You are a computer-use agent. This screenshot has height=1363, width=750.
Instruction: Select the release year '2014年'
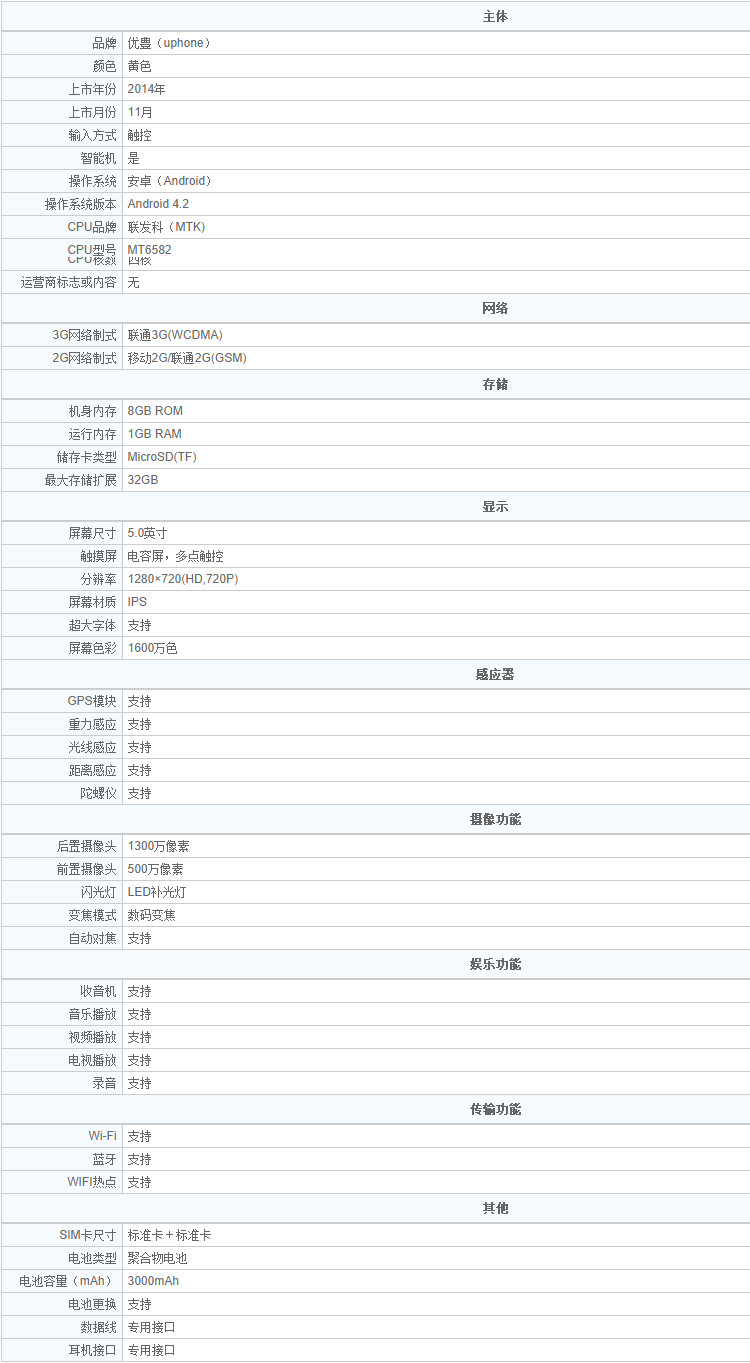pos(147,89)
